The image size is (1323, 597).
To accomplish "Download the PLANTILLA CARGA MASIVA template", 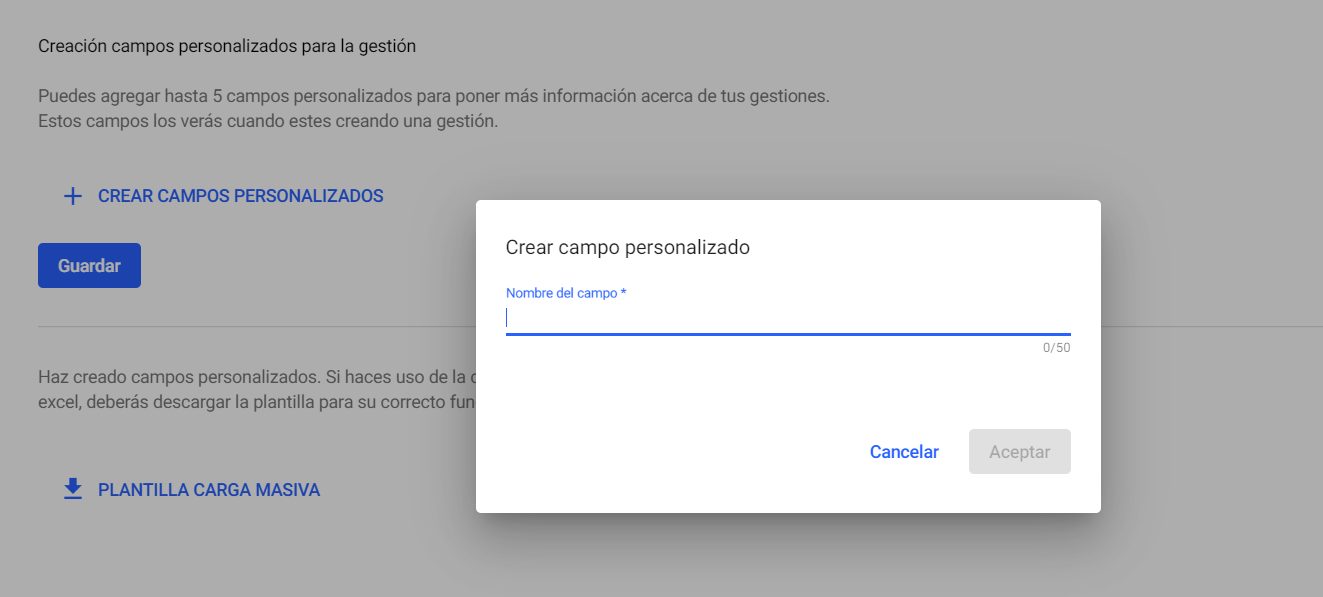I will coord(209,490).
